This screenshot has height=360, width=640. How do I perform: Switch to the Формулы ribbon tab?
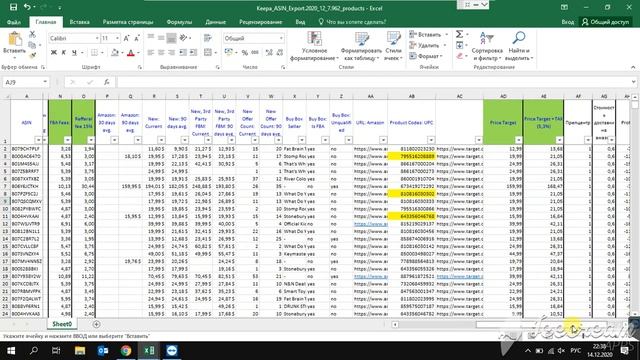[179, 22]
